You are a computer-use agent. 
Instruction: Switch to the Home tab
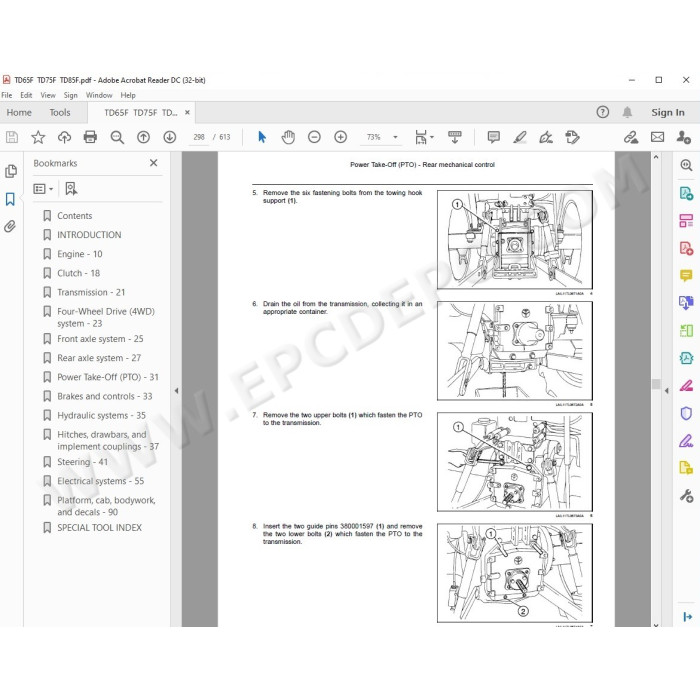[x=19, y=112]
